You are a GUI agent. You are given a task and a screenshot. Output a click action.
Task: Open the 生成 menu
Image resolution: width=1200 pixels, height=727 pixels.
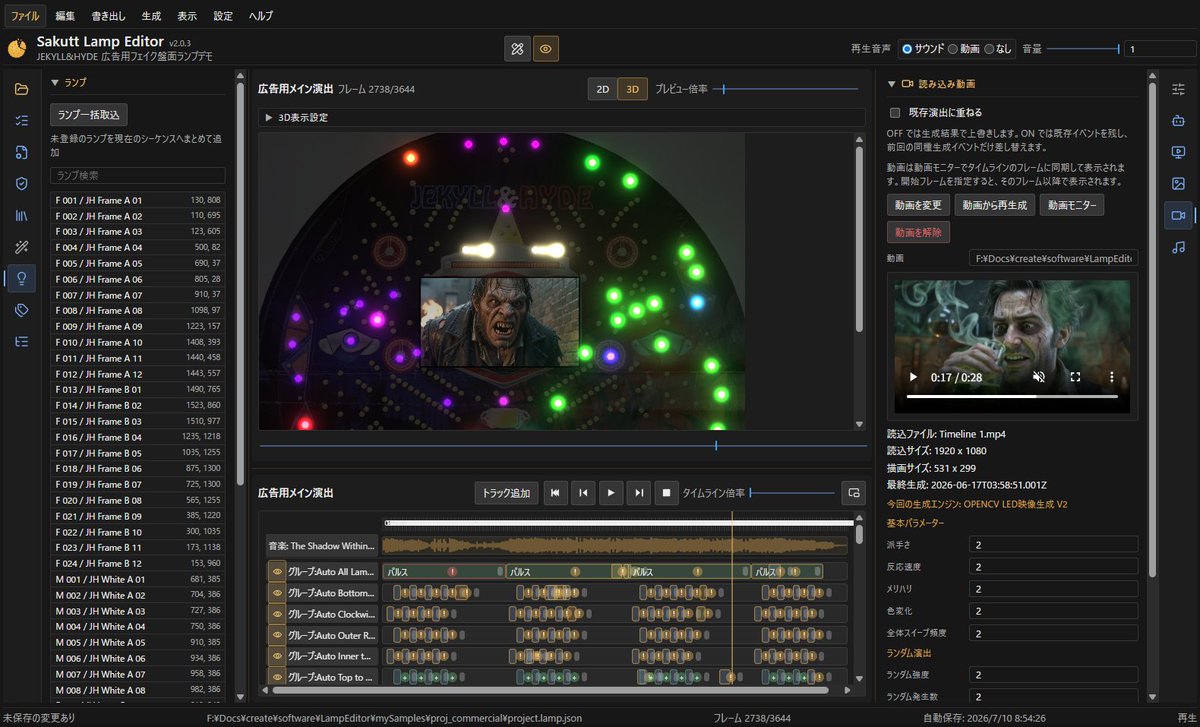coord(151,16)
